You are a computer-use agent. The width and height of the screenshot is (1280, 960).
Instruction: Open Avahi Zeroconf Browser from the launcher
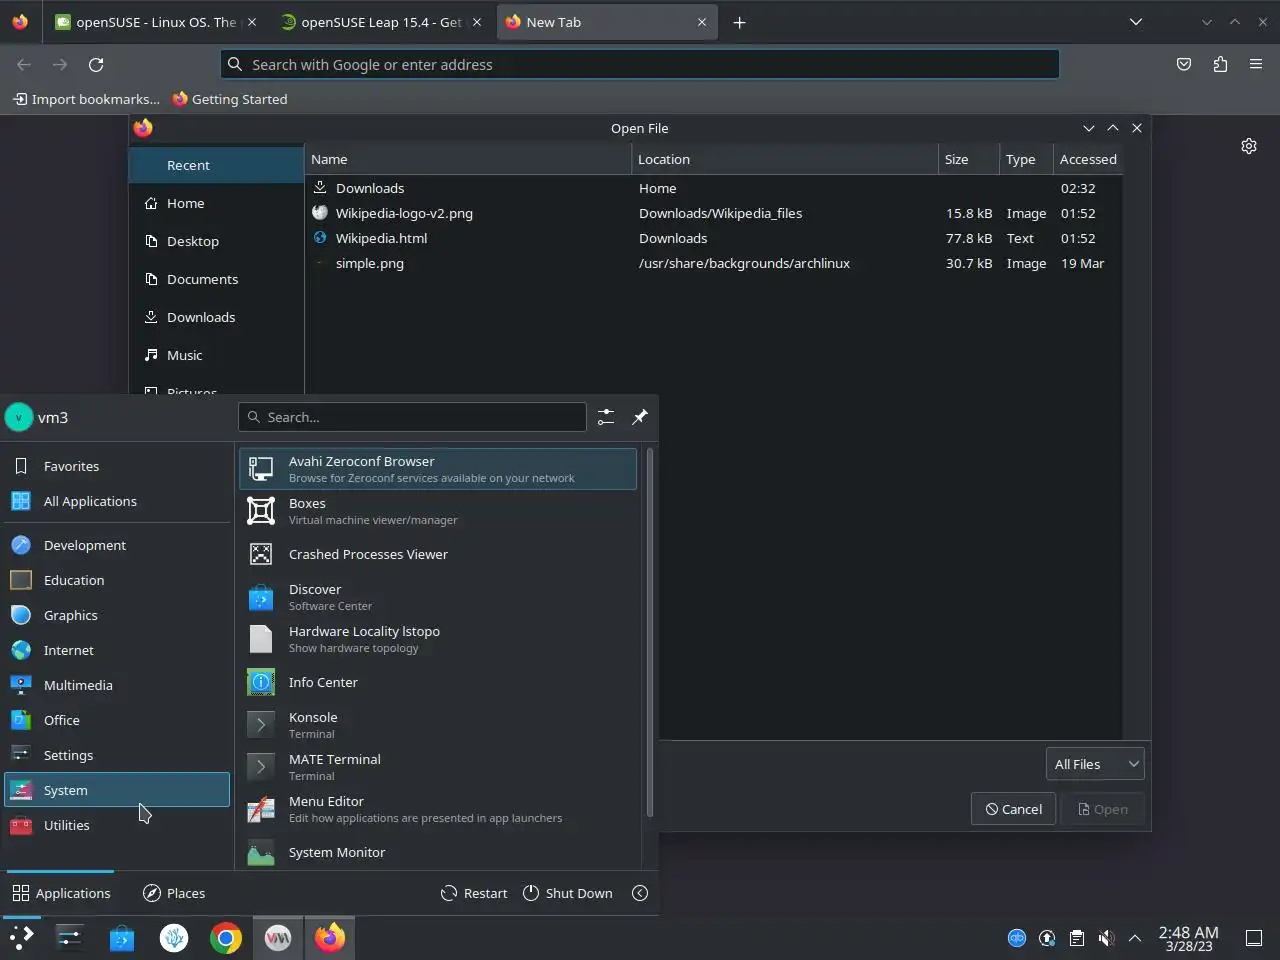tap(438, 469)
